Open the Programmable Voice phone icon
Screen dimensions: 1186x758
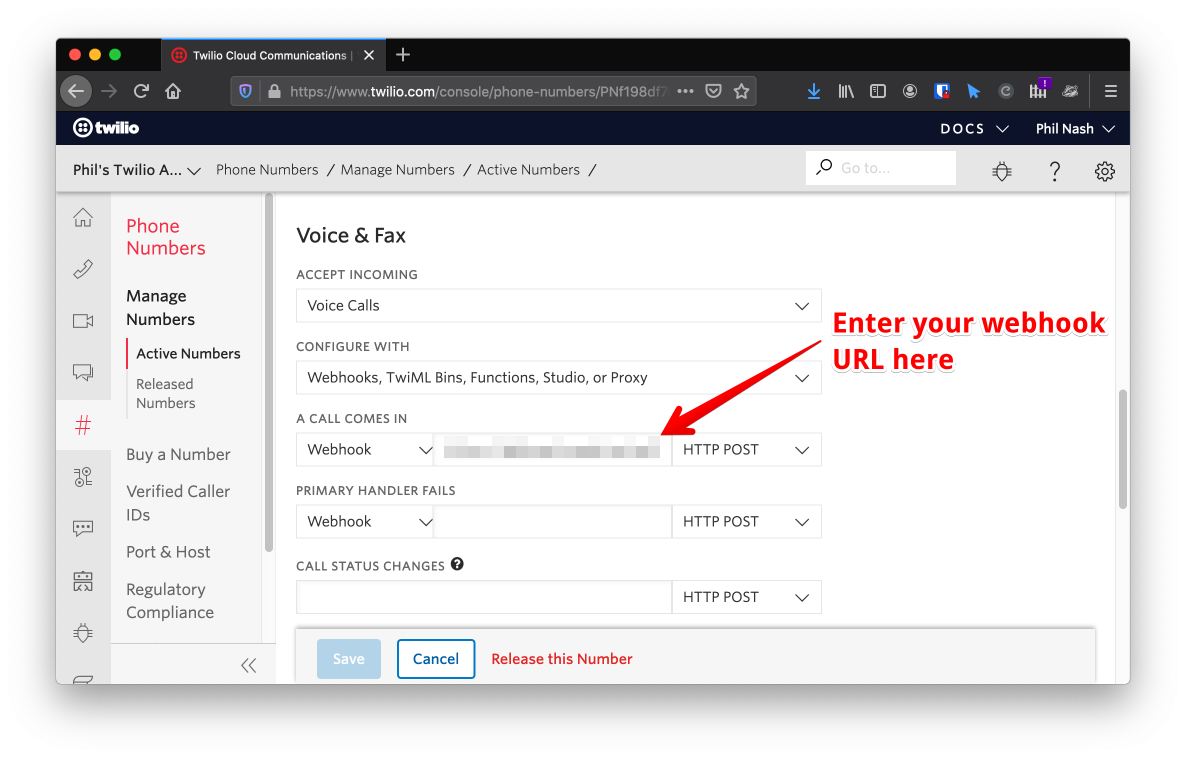pos(83,269)
